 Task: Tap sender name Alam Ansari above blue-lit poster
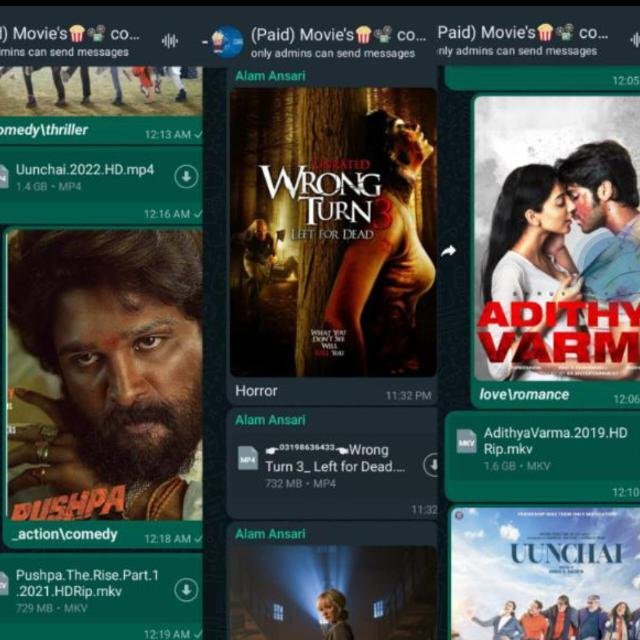[270, 534]
